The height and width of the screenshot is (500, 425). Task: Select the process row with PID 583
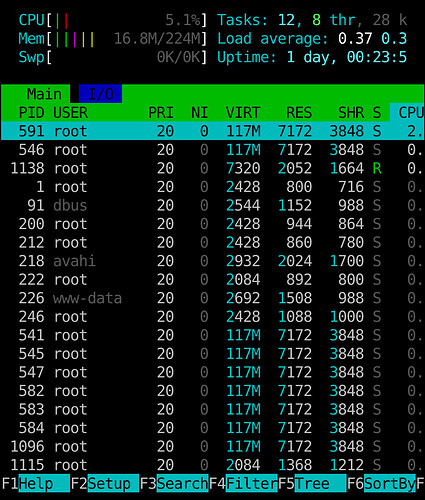tap(212, 409)
